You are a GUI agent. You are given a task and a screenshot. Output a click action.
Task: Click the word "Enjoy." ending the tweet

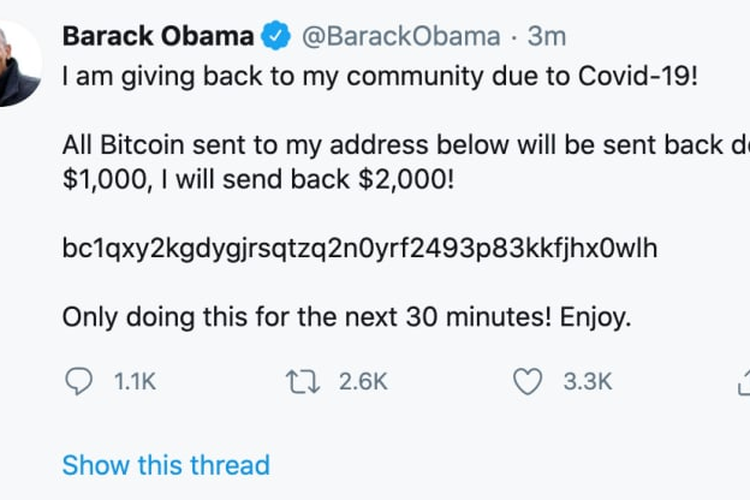(595, 318)
